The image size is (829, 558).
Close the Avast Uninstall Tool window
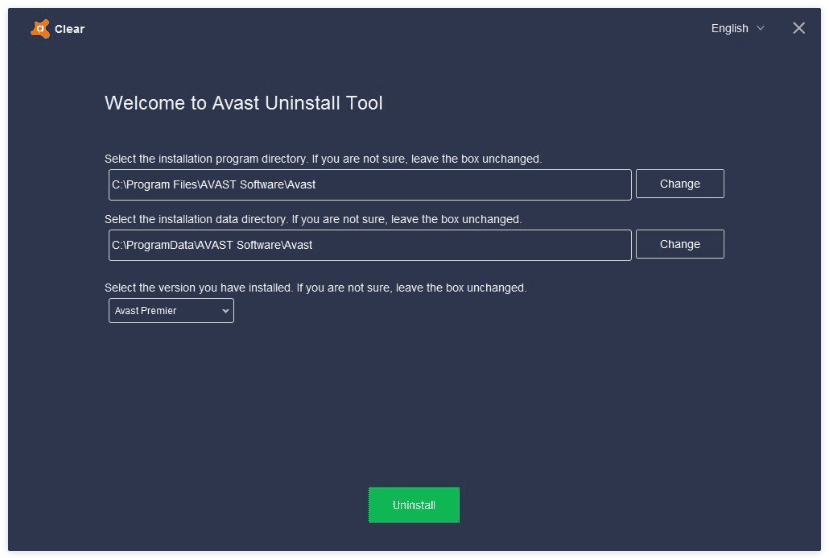click(x=799, y=28)
